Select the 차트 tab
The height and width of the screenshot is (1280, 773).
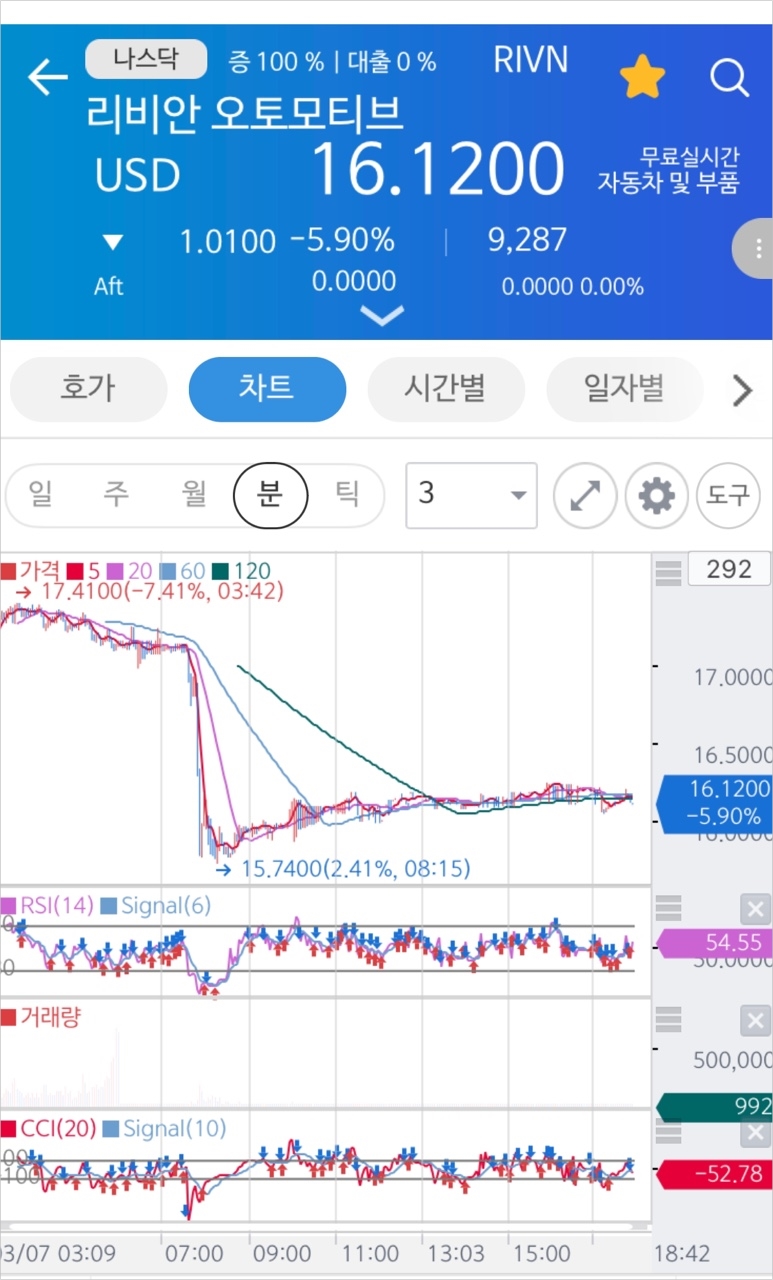(267, 389)
